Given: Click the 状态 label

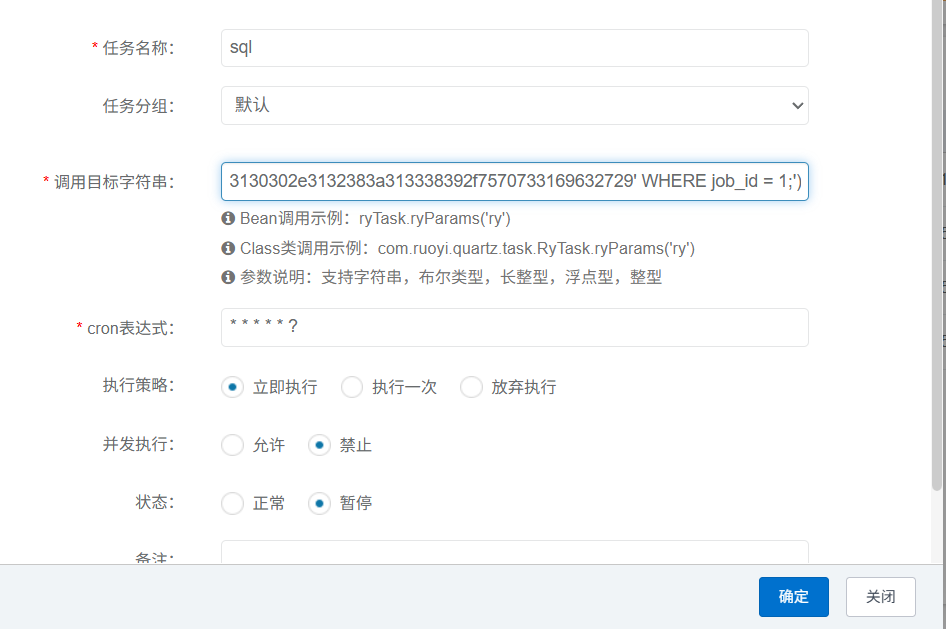Looking at the screenshot, I should pos(154,502).
